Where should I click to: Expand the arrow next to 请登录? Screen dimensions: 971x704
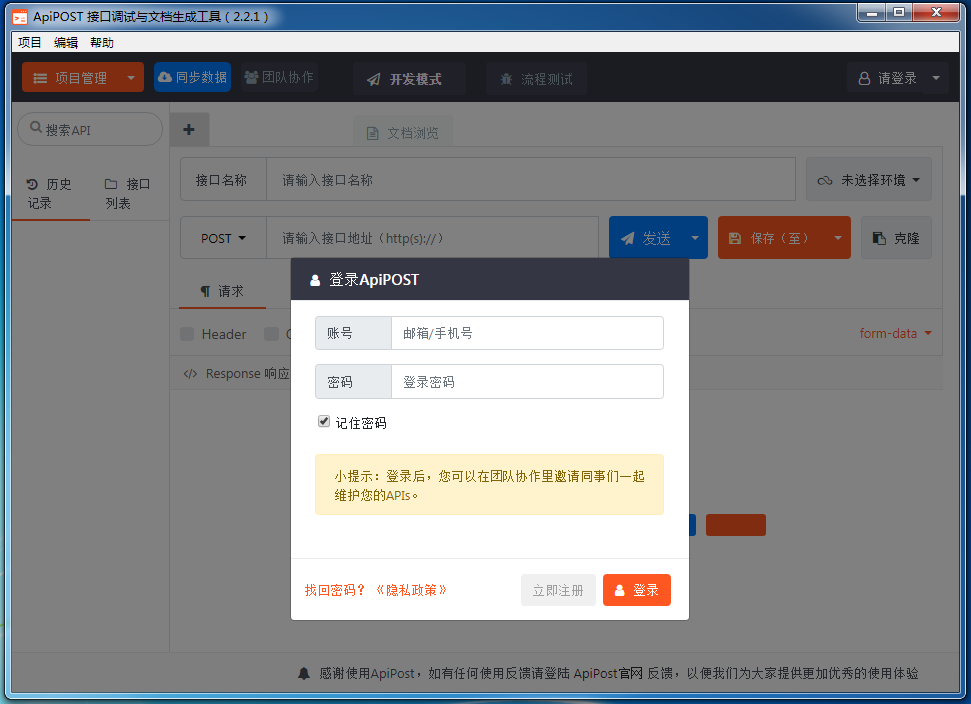[x=936, y=79]
